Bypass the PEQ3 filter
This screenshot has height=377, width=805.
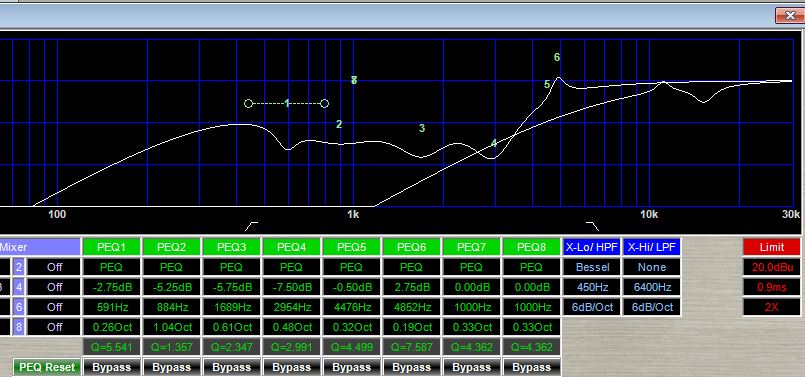(x=231, y=367)
